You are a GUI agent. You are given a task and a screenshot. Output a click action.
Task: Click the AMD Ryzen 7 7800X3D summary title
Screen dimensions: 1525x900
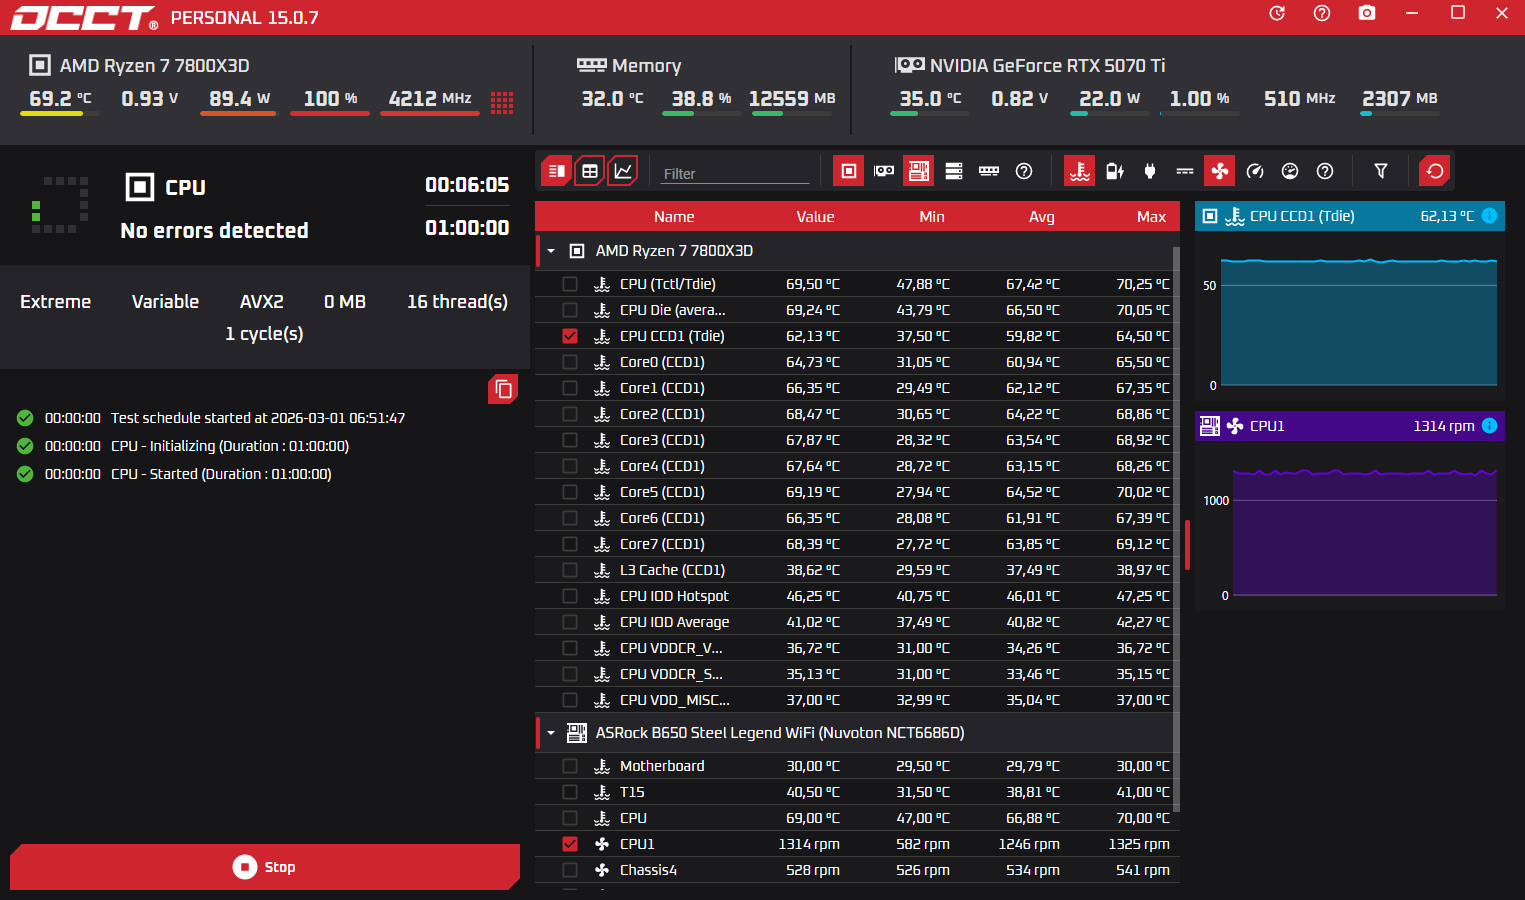click(155, 66)
